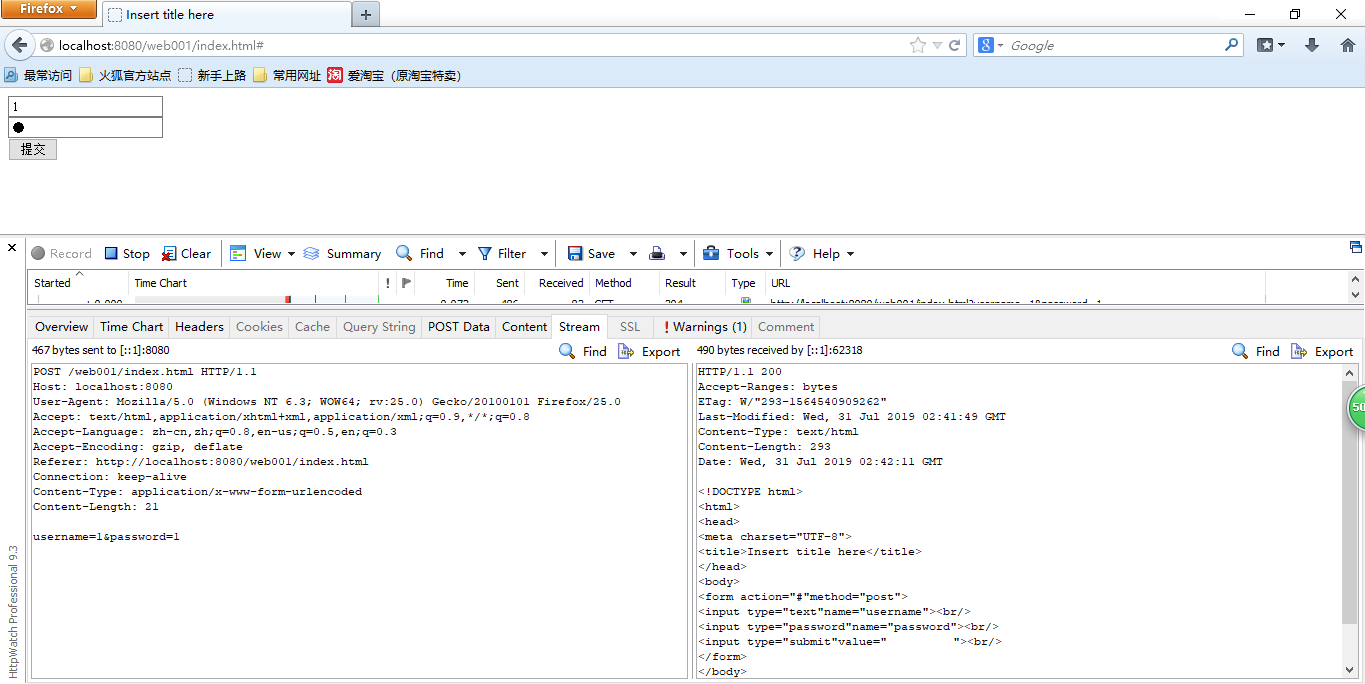Image resolution: width=1365 pixels, height=684 pixels.
Task: Switch to the Headers tab
Action: pyautogui.click(x=199, y=327)
